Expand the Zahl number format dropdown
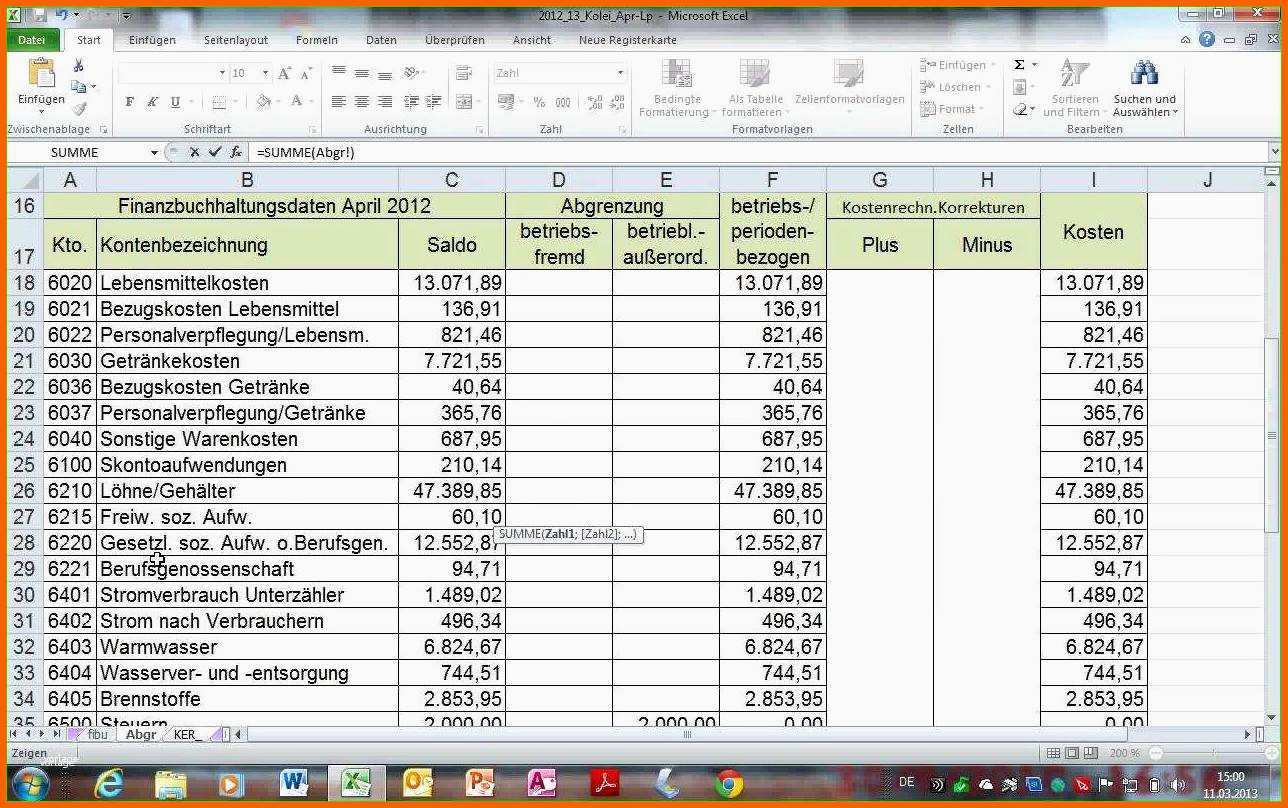The image size is (1288, 808). point(620,74)
